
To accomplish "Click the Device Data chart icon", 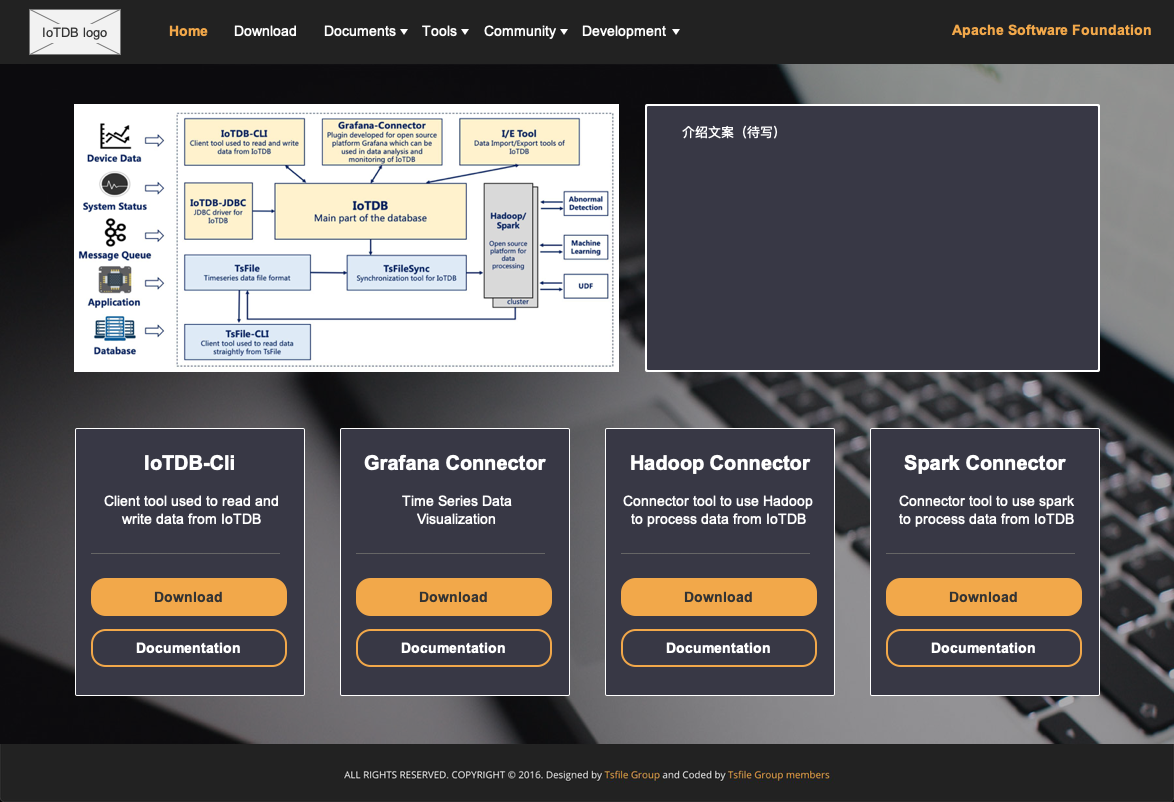I will (x=115, y=136).
